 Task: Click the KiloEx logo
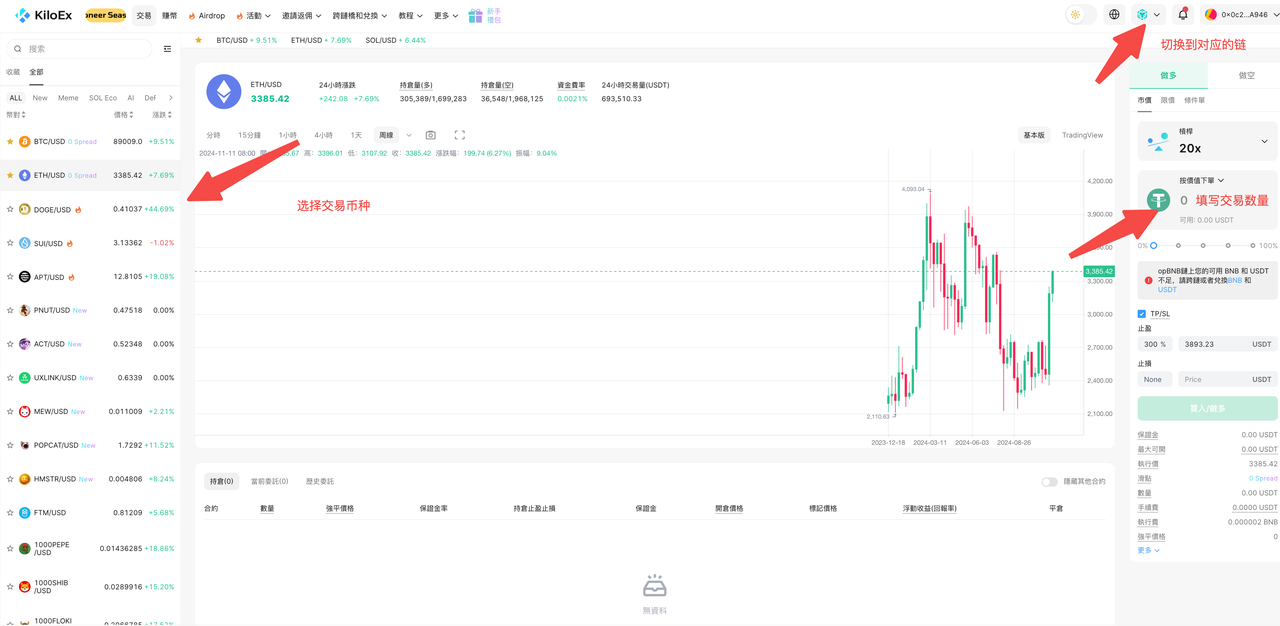pos(42,16)
